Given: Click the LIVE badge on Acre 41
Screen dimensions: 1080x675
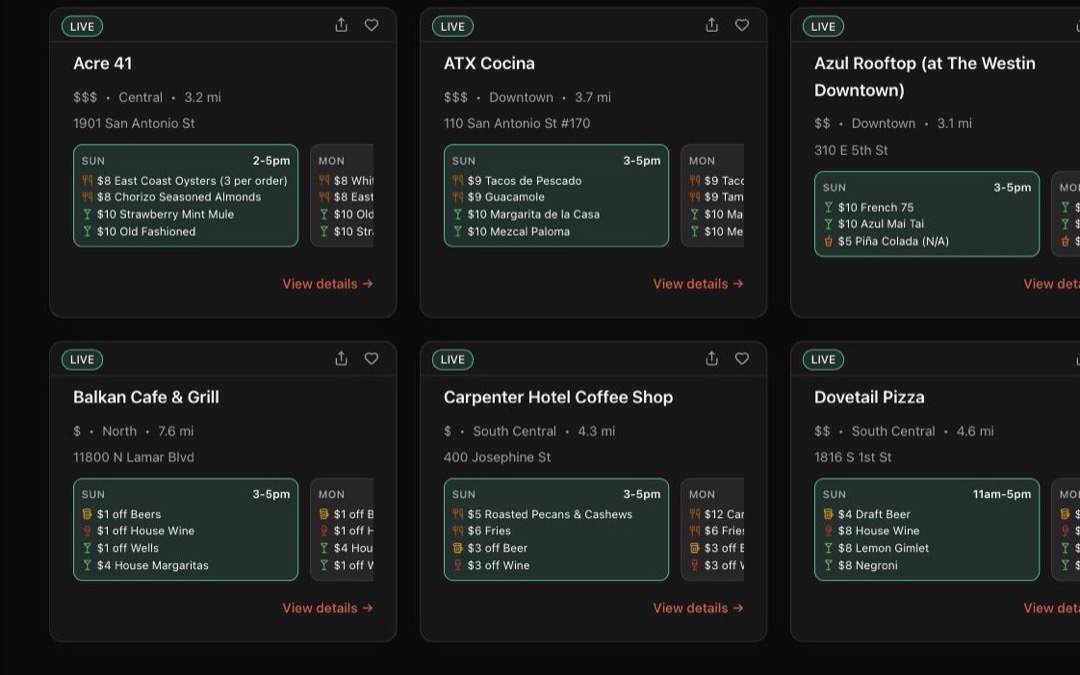Looking at the screenshot, I should point(82,26).
